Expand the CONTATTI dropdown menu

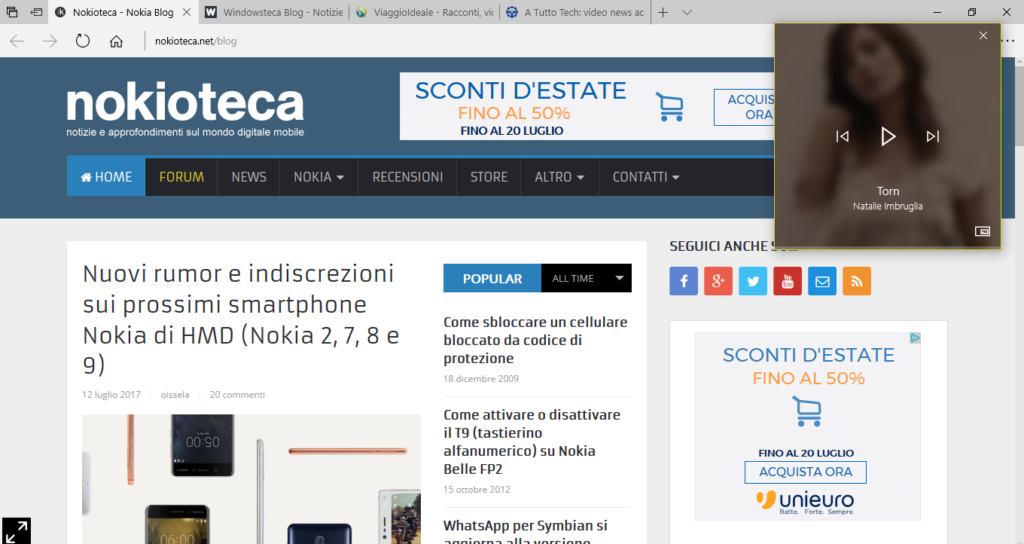point(646,177)
